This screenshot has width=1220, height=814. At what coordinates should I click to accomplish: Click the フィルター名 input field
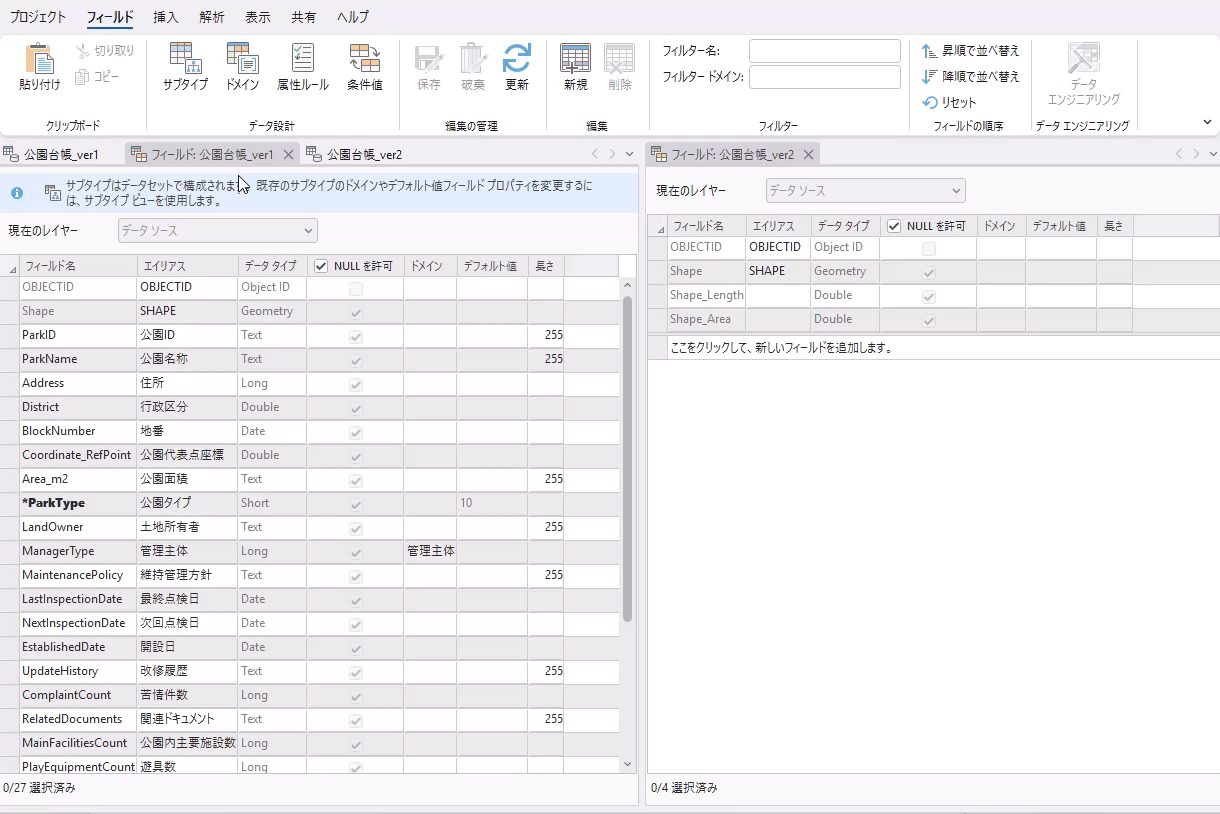(824, 51)
